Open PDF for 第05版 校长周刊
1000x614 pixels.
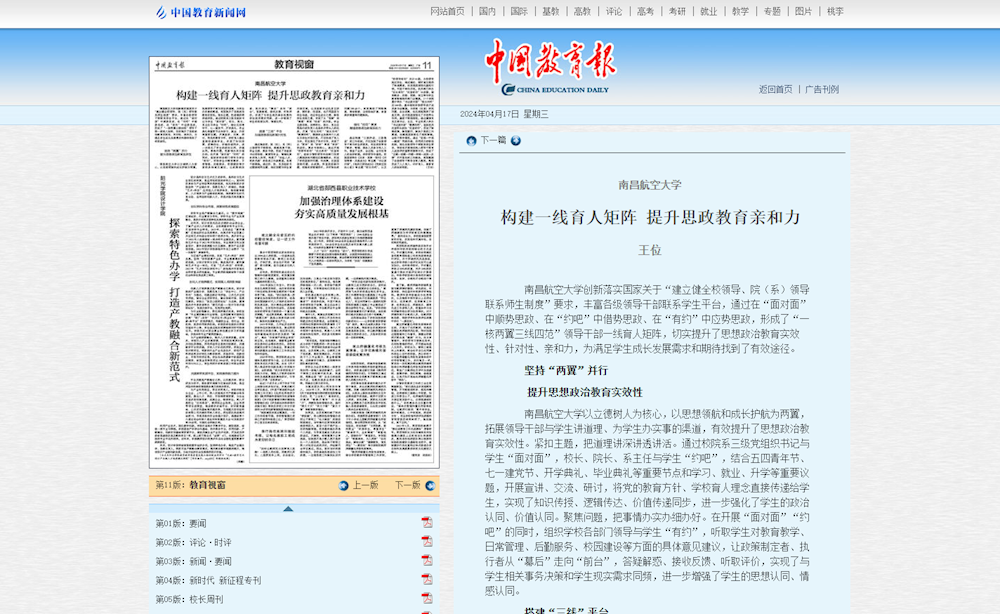click(x=426, y=596)
